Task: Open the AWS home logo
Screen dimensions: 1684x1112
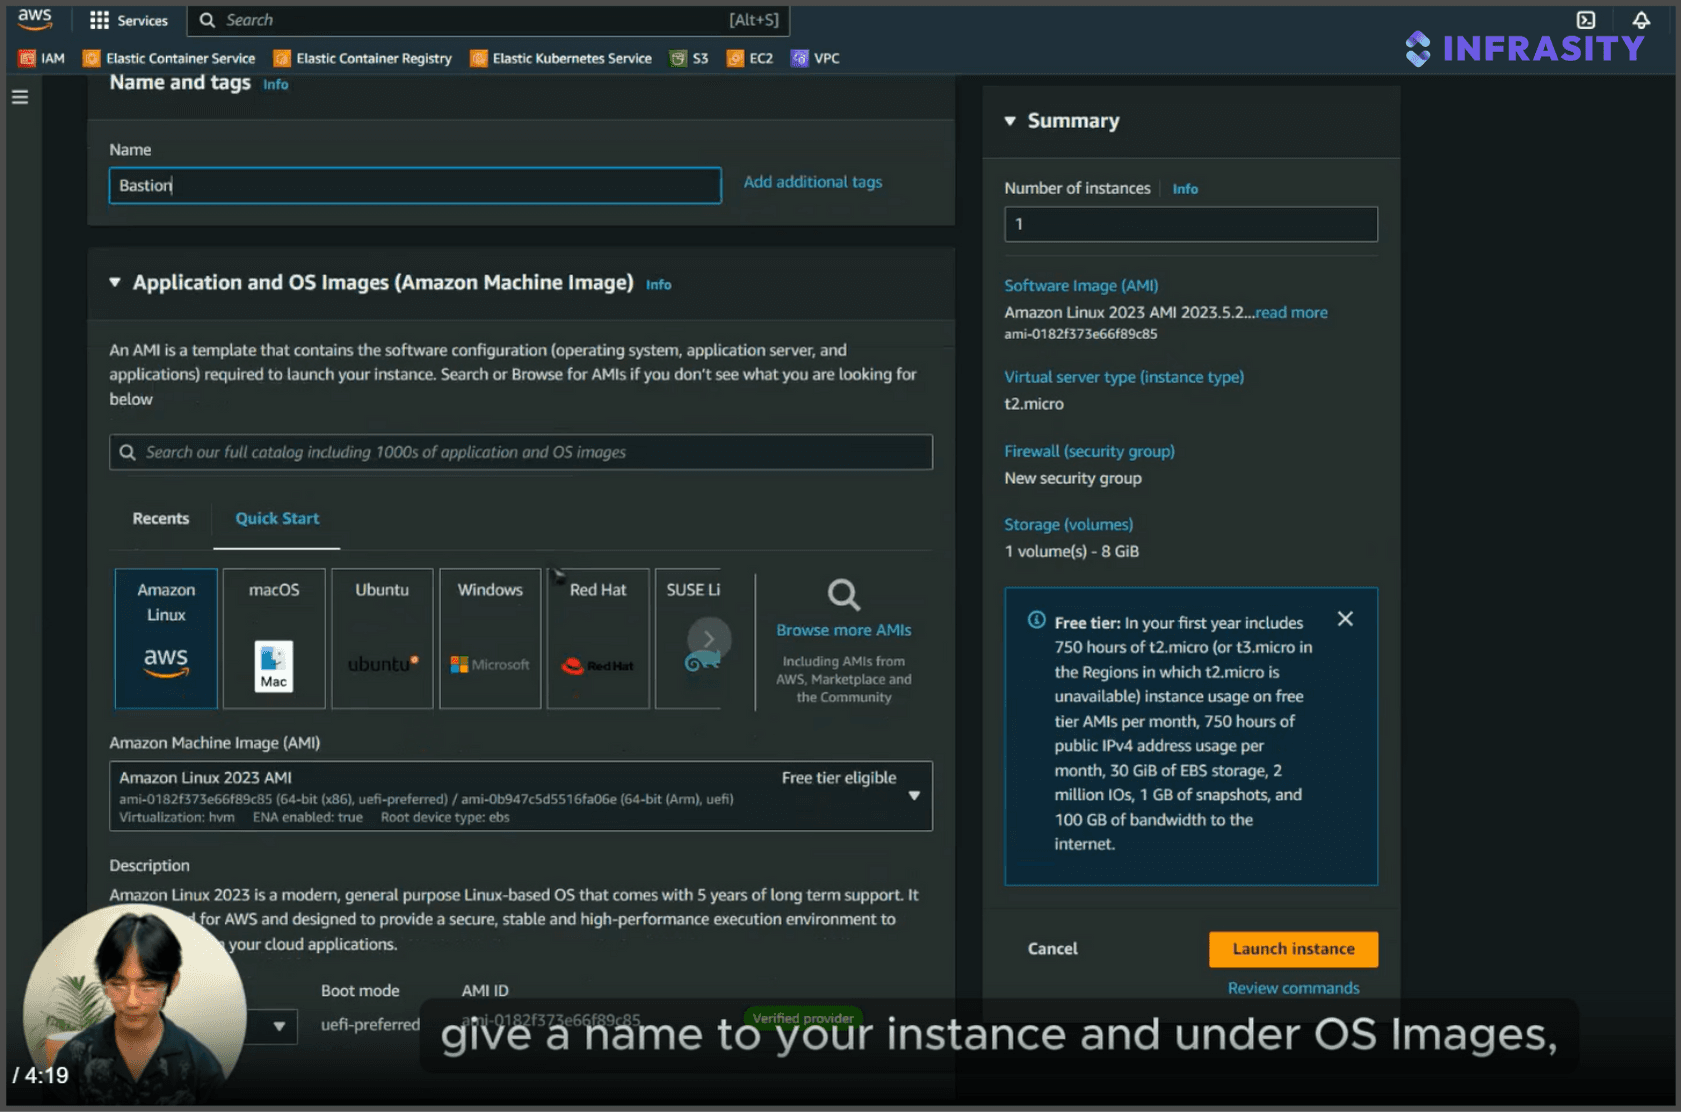Action: point(35,19)
